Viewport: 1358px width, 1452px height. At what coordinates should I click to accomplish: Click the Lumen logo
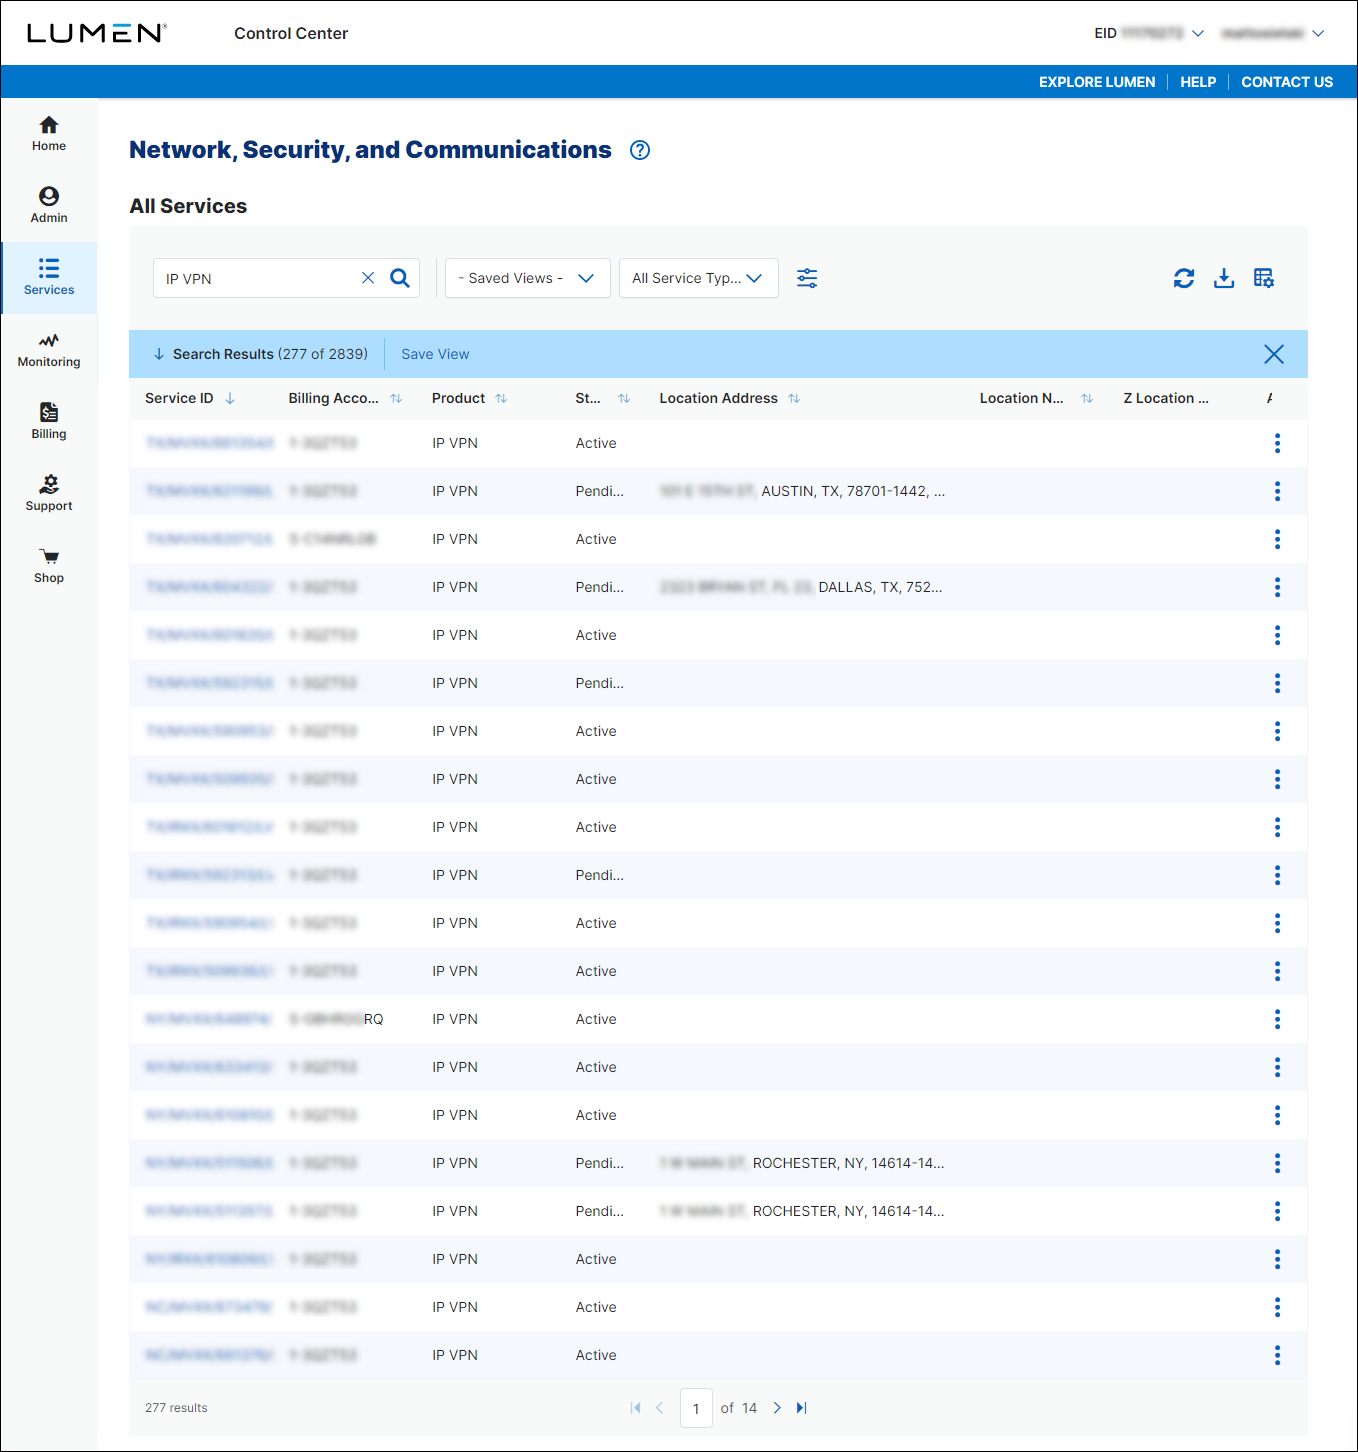(x=97, y=33)
